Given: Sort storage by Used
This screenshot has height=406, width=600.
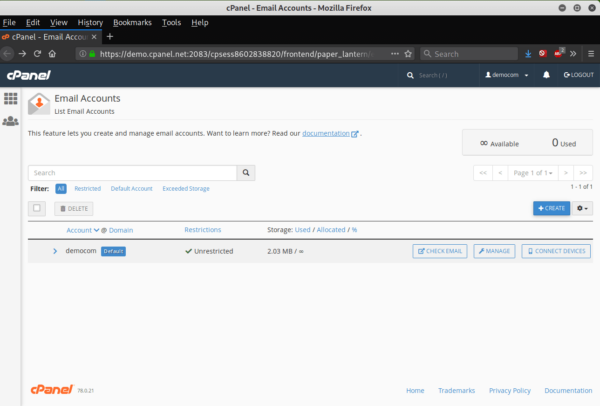Looking at the screenshot, I should [x=302, y=230].
